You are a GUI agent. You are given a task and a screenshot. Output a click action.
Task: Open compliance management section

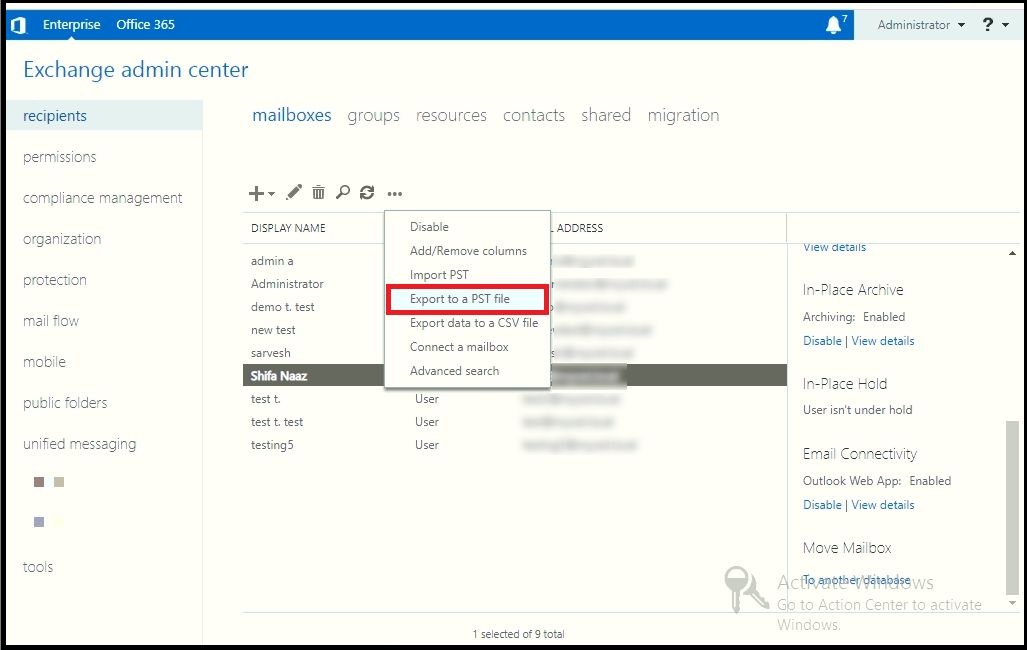tap(102, 198)
